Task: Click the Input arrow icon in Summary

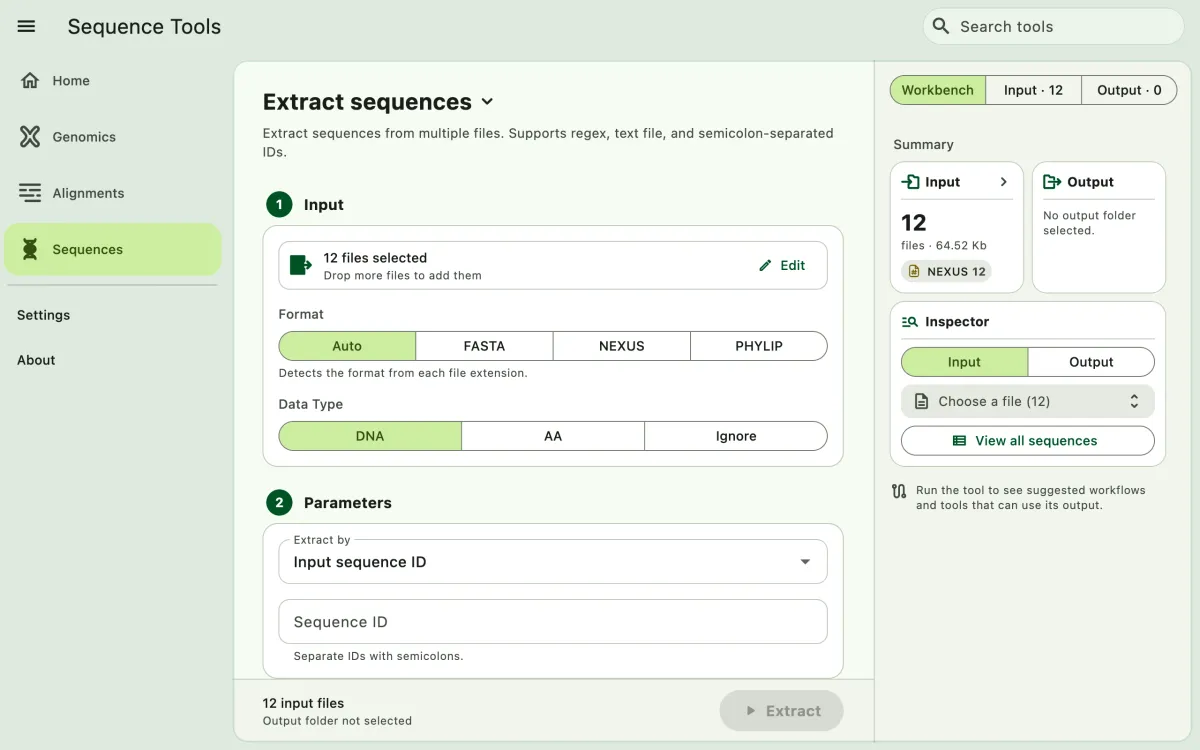Action: click(911, 182)
